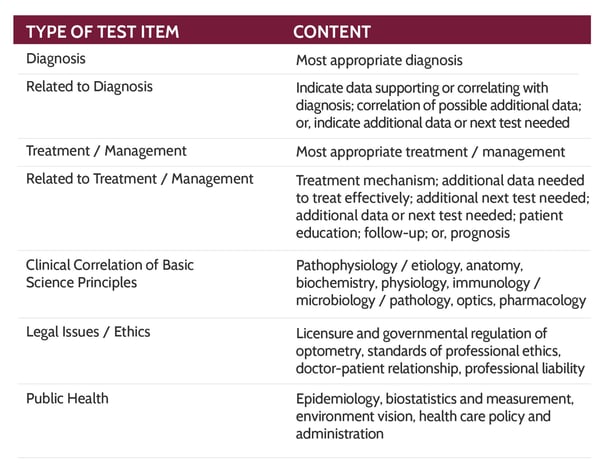Select the Diagnosis row label
600x471 pixels.
(56, 59)
